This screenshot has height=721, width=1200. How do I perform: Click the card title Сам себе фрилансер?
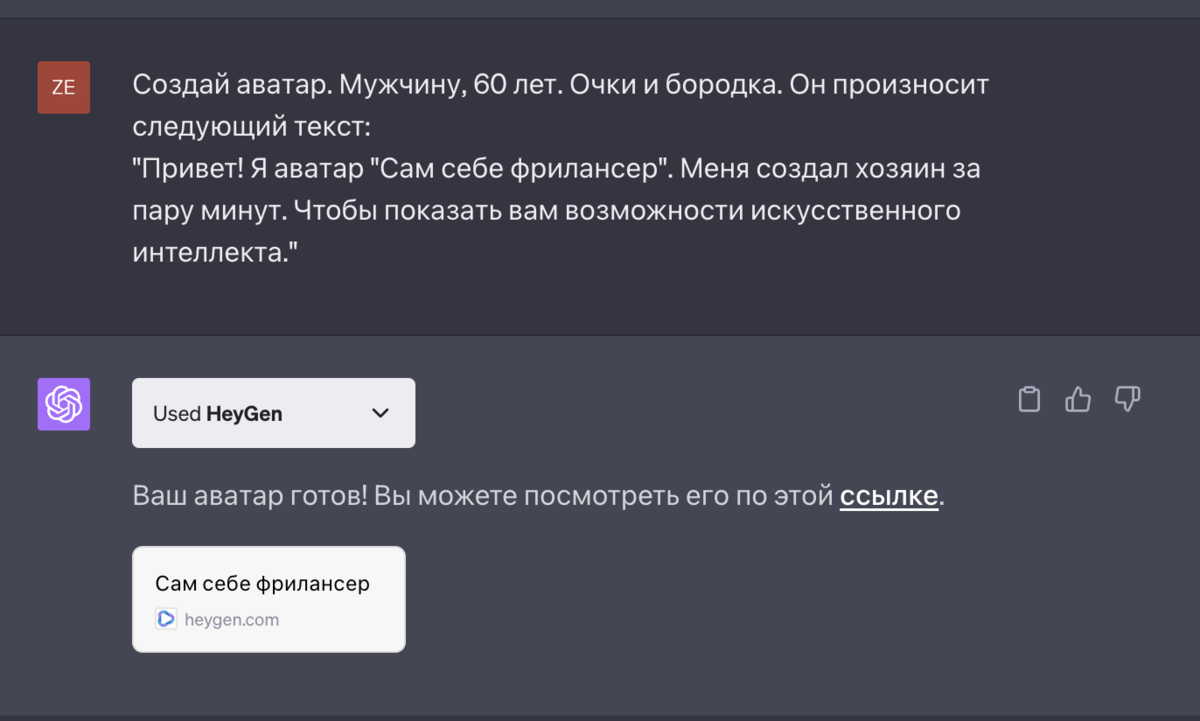click(262, 583)
